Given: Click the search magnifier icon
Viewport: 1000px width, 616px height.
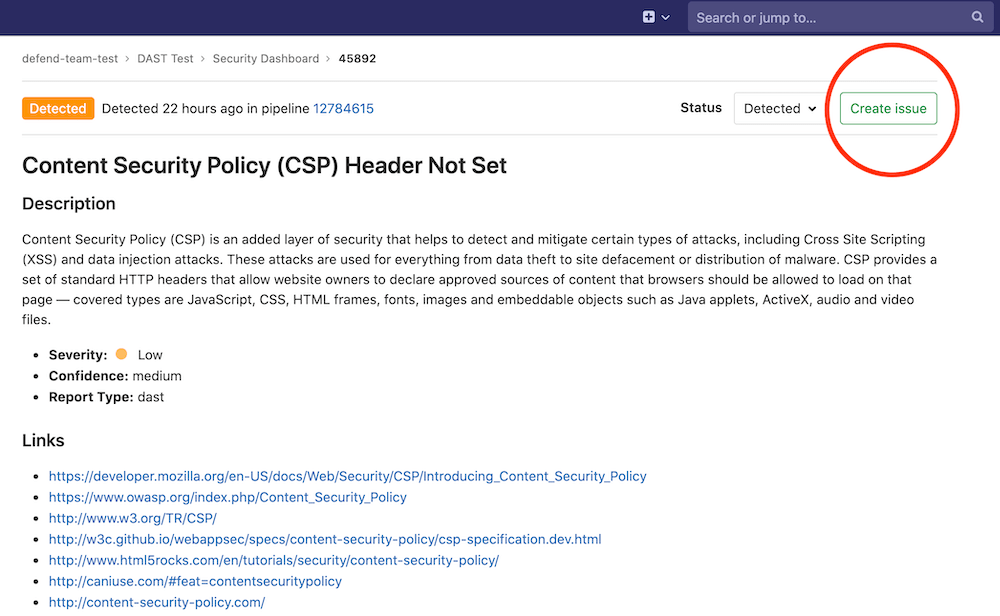Looking at the screenshot, I should [977, 17].
